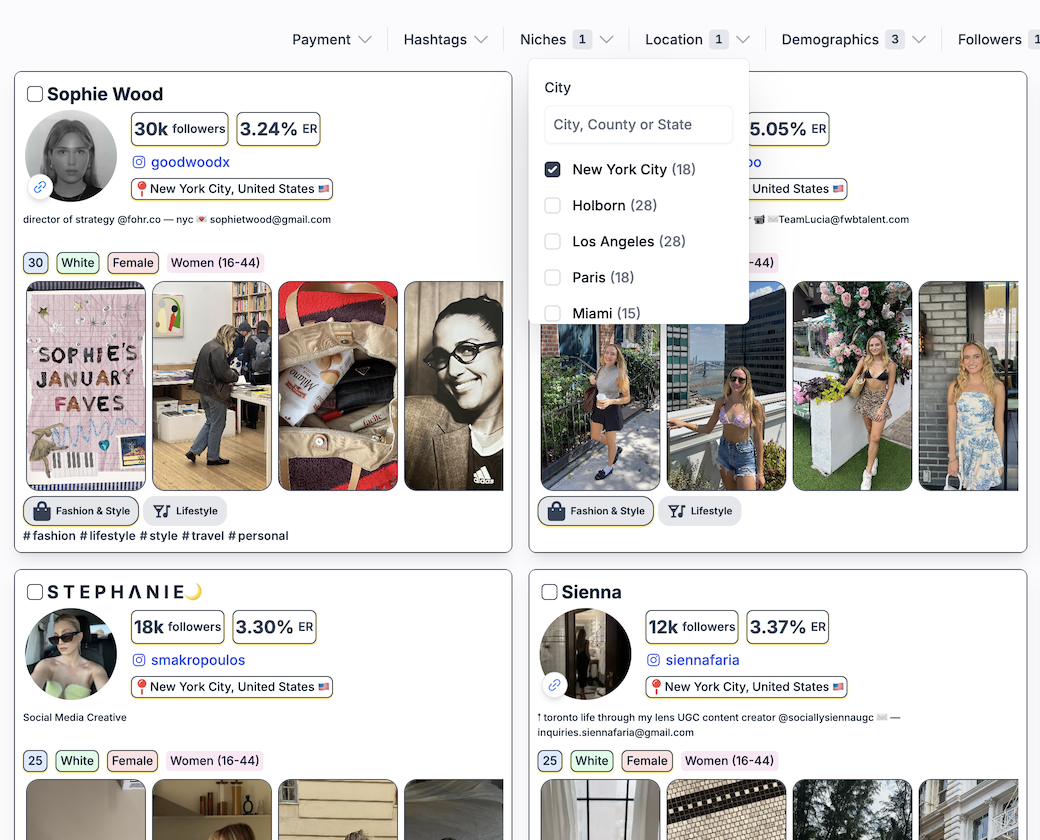Click second card's Fashion & Style tag
1040x840 pixels.
point(596,511)
